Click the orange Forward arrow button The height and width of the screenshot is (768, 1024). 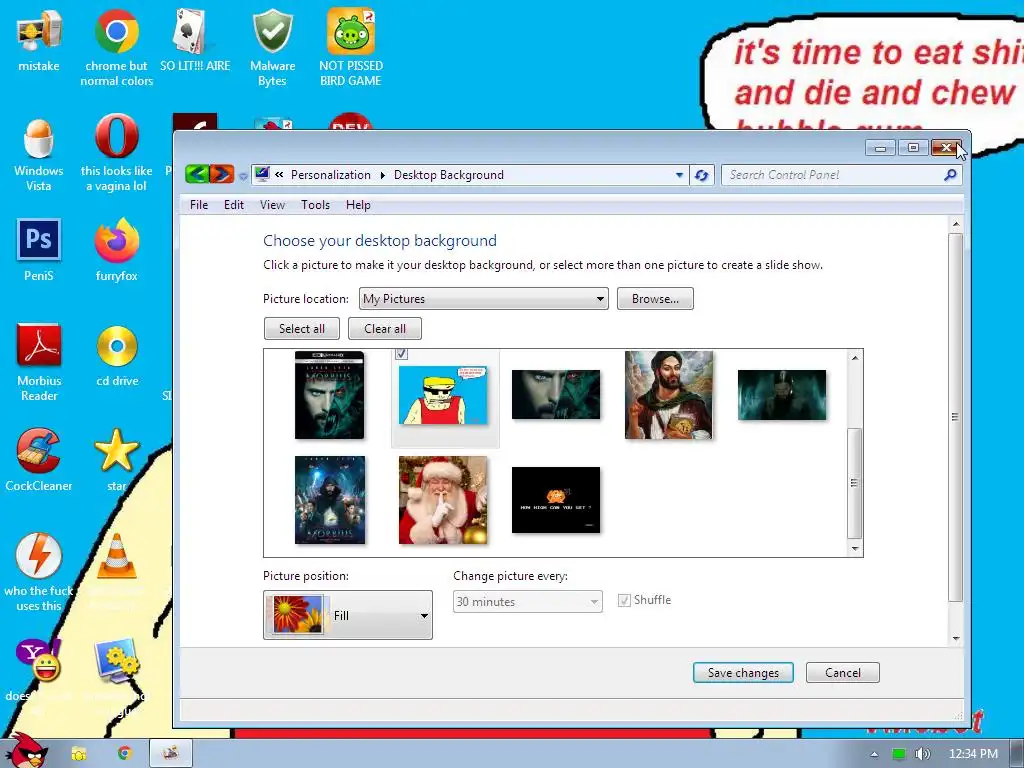(222, 174)
